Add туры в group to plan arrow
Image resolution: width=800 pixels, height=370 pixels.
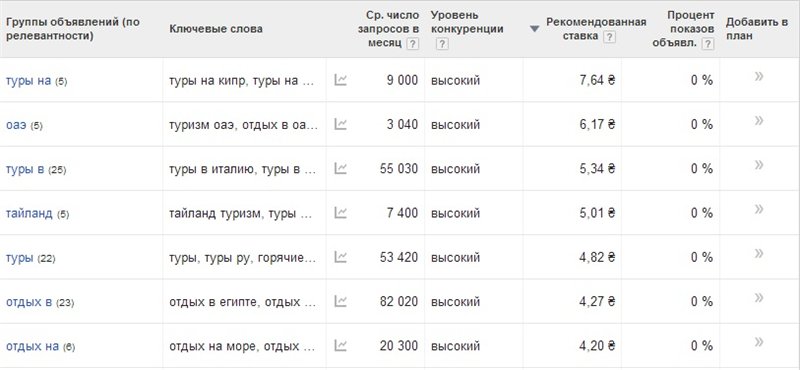tap(759, 165)
